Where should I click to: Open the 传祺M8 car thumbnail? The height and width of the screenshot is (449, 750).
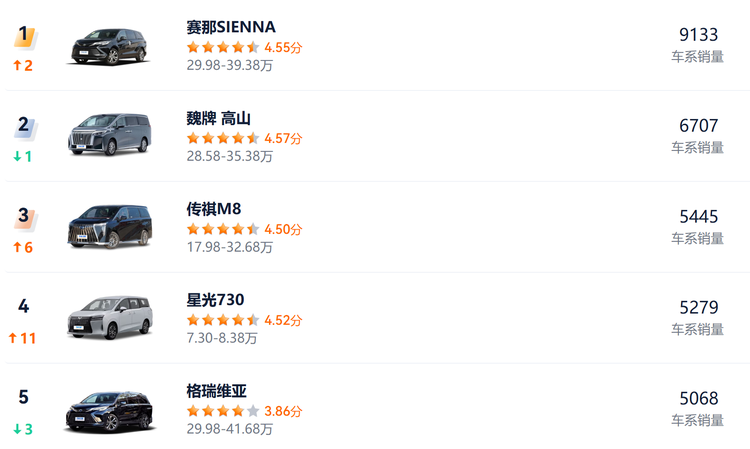[x=109, y=227]
